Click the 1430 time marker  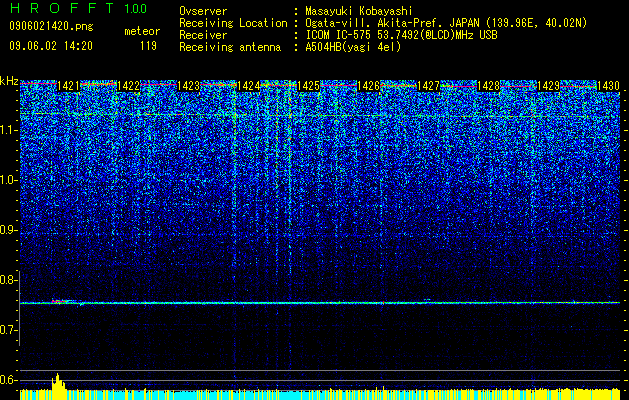[x=609, y=86]
